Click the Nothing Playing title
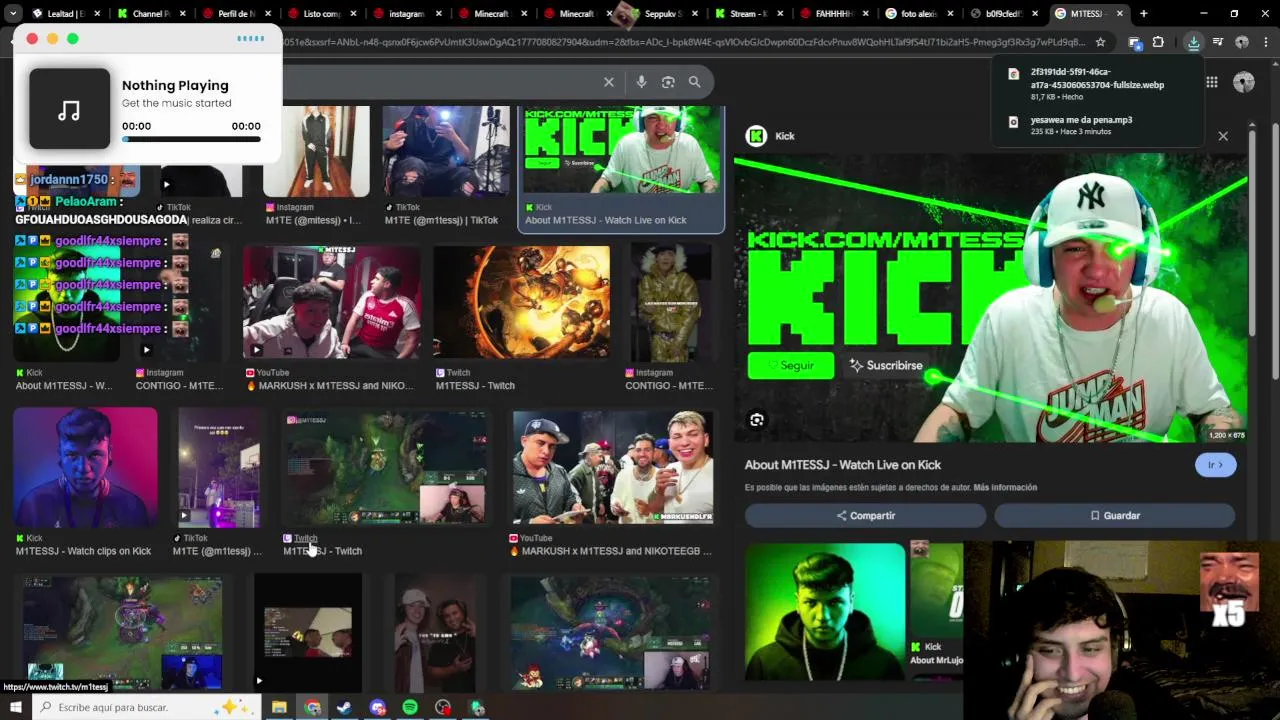The width and height of the screenshot is (1280, 720). coord(175,86)
